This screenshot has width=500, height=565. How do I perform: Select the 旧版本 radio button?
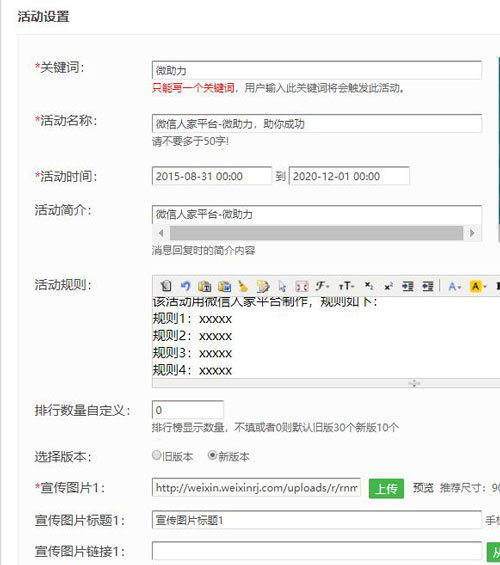tap(156, 455)
